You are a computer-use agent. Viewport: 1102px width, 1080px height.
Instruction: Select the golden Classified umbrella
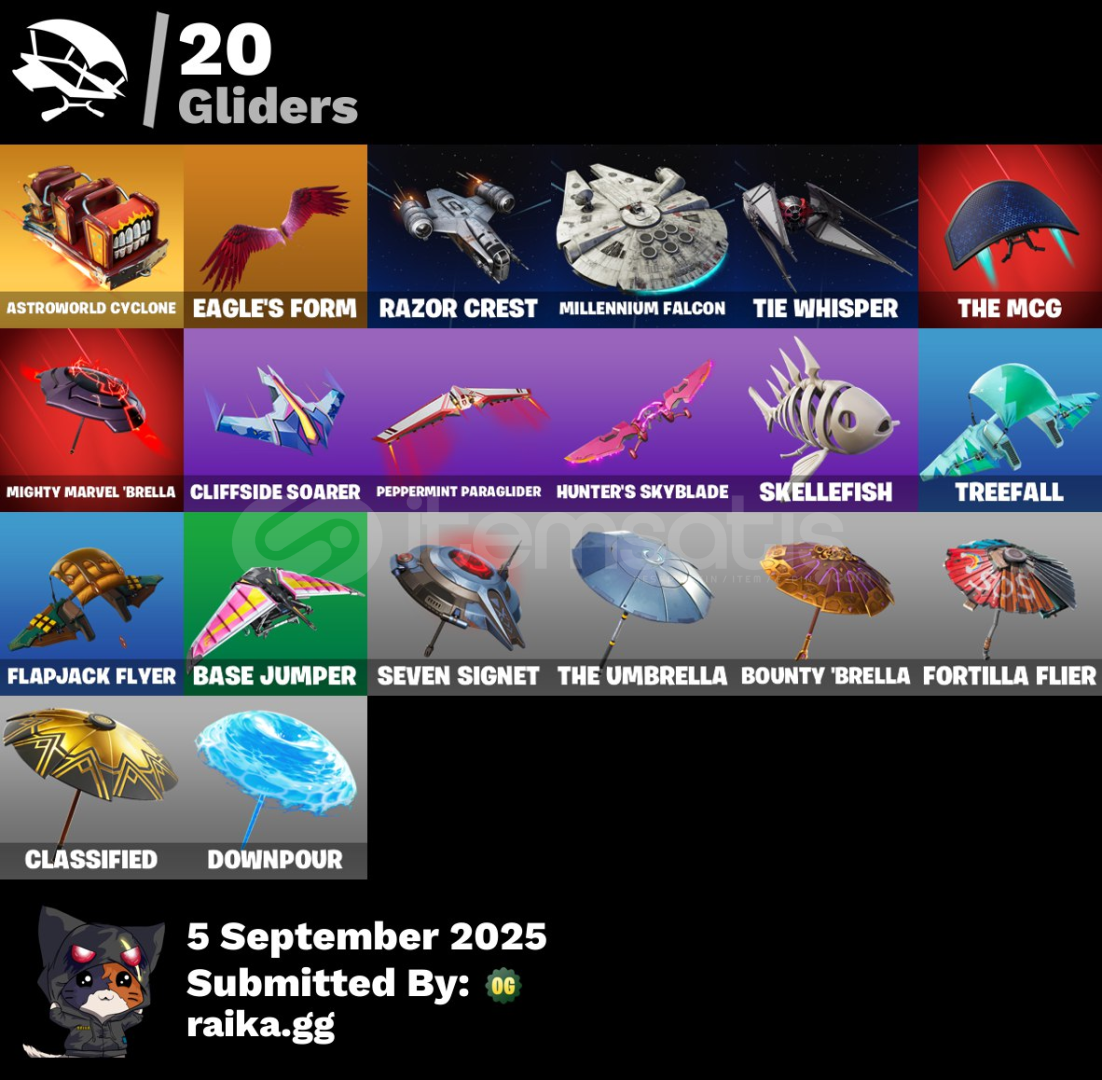[91, 787]
